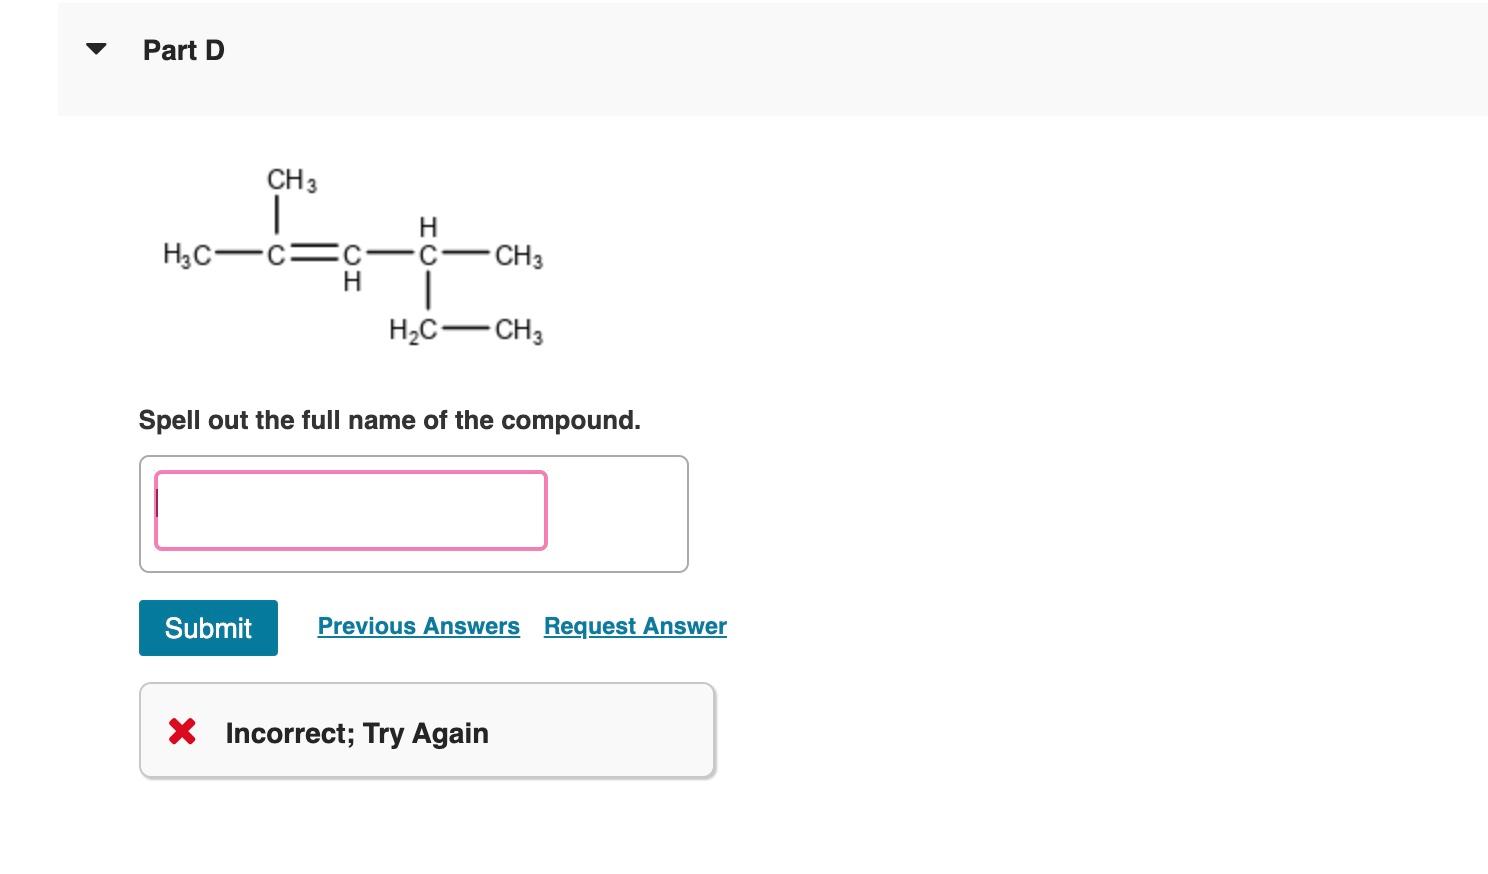Select the pink-outlined text entry field

350,510
